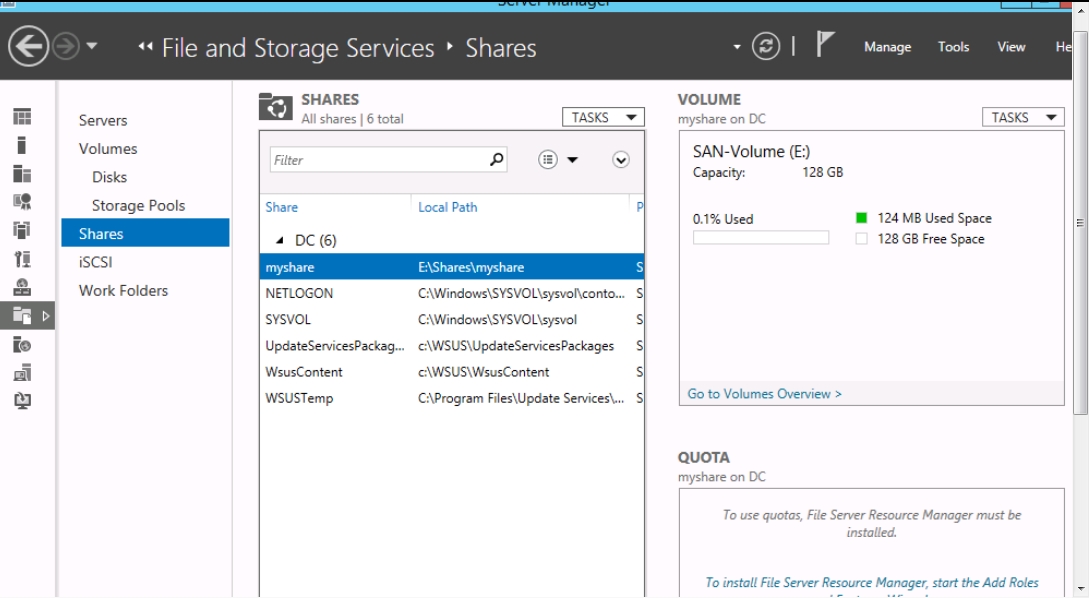Open the Tools menu

[953, 47]
